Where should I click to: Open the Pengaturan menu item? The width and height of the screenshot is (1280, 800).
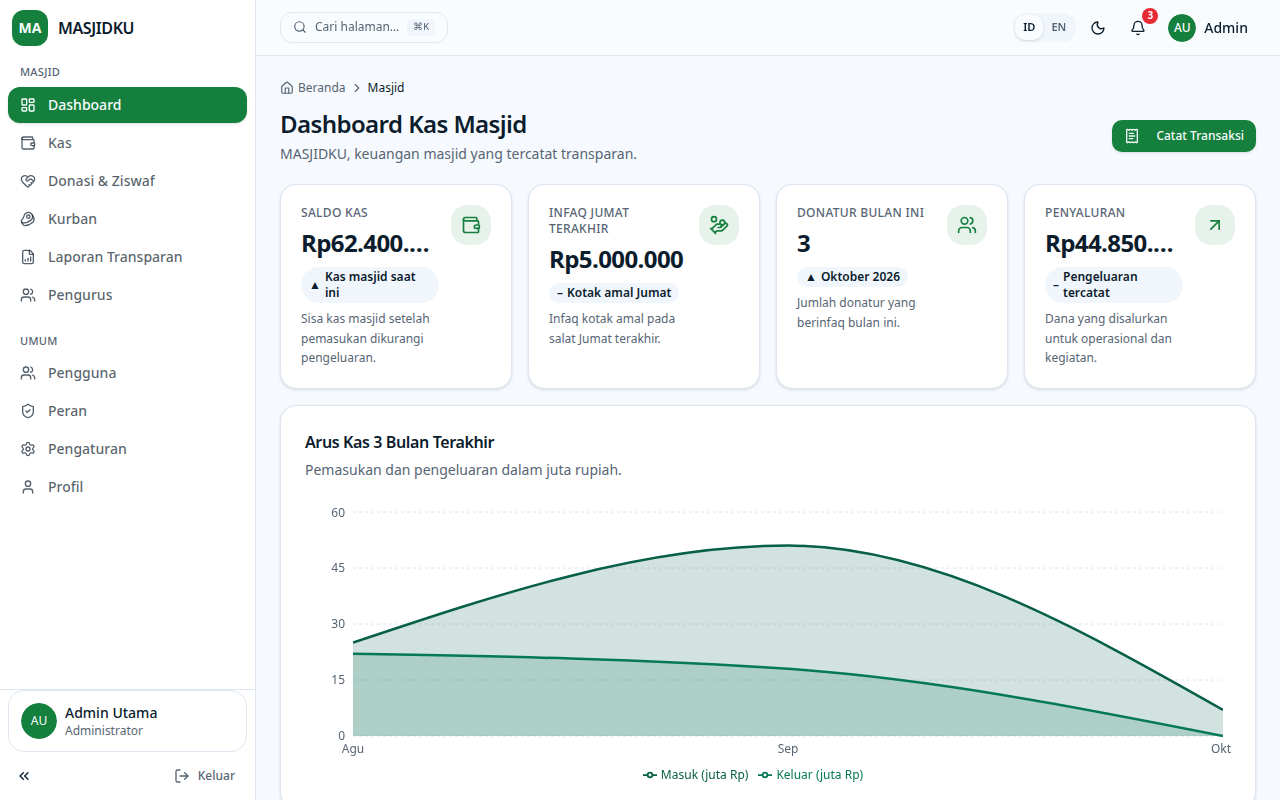127,449
